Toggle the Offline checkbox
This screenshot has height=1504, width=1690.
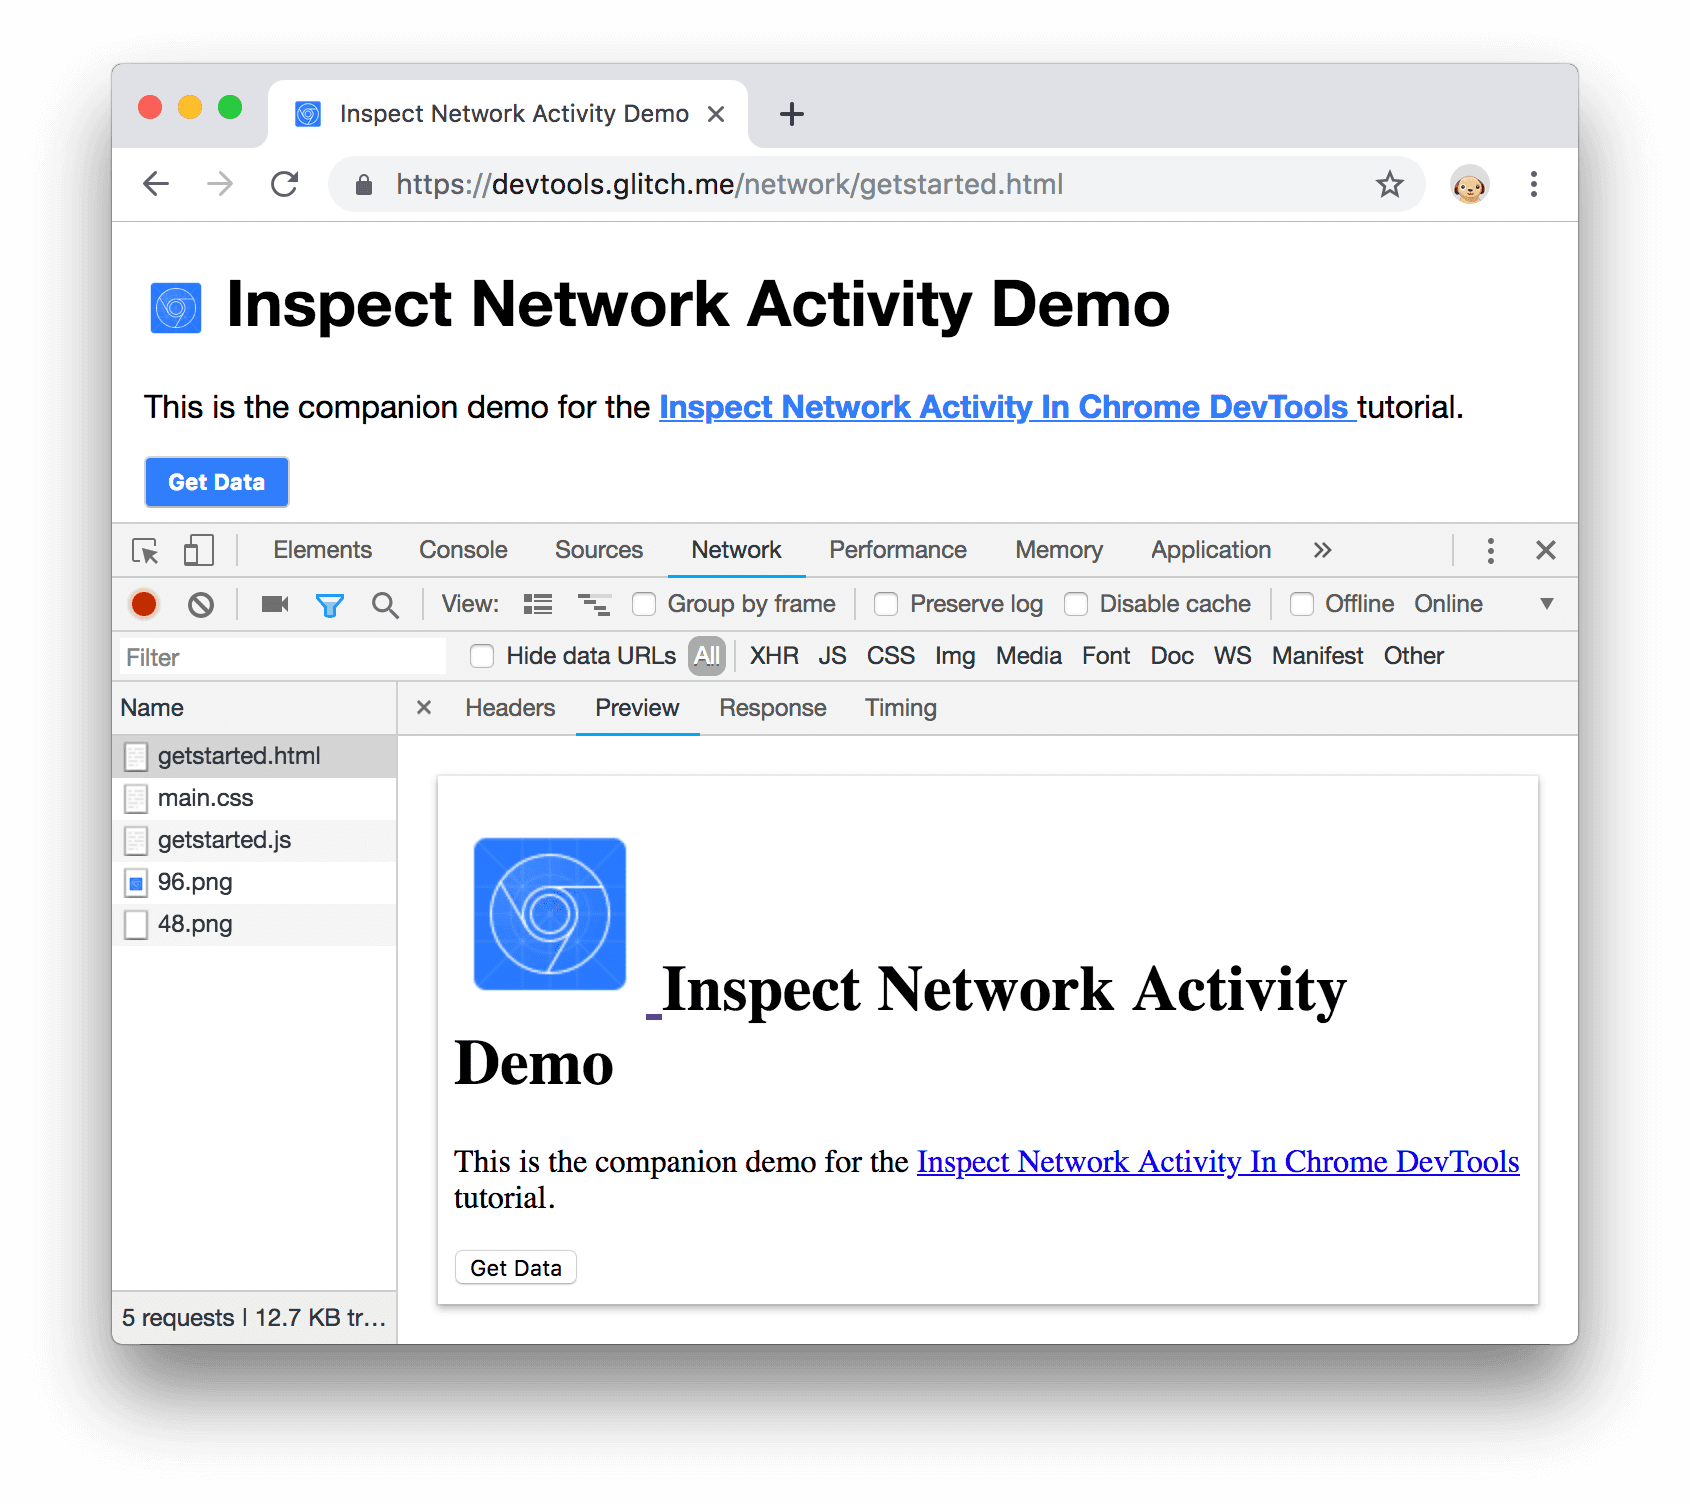pos(1302,604)
